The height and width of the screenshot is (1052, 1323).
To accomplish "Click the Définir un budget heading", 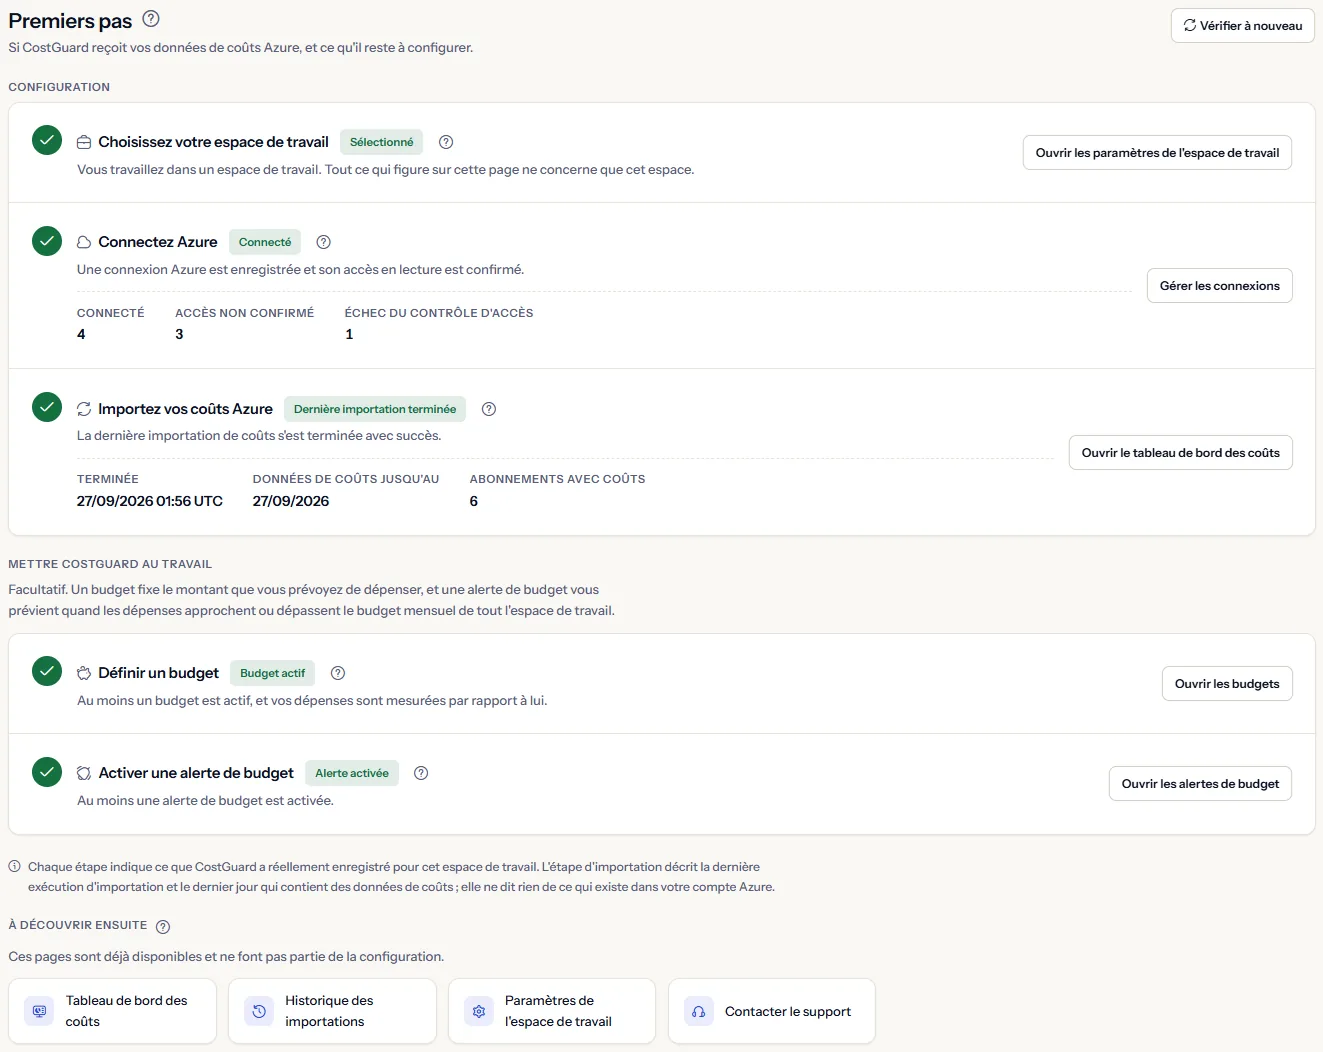I will pyautogui.click(x=158, y=673).
